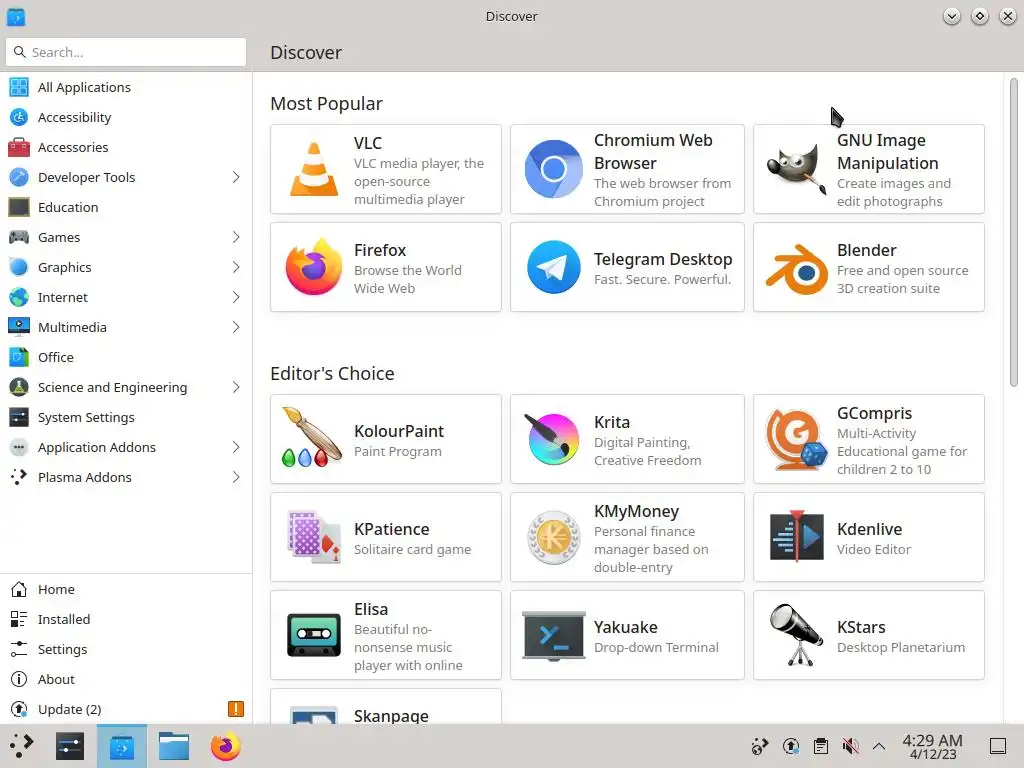
Task: Click the Telegram Desktop paper plane icon
Action: (553, 267)
